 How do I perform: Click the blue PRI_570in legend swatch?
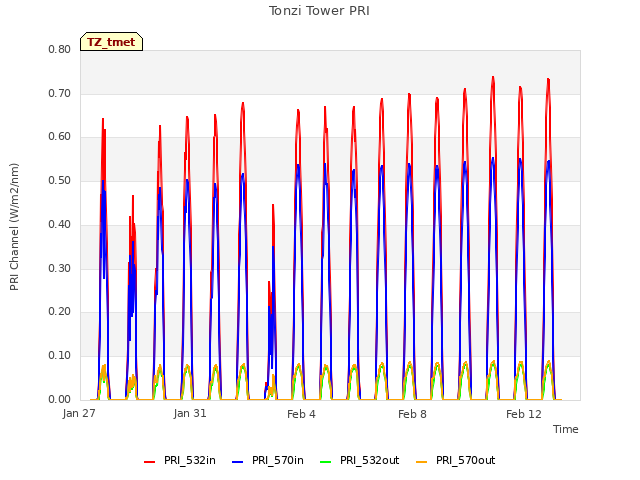(x=238, y=462)
